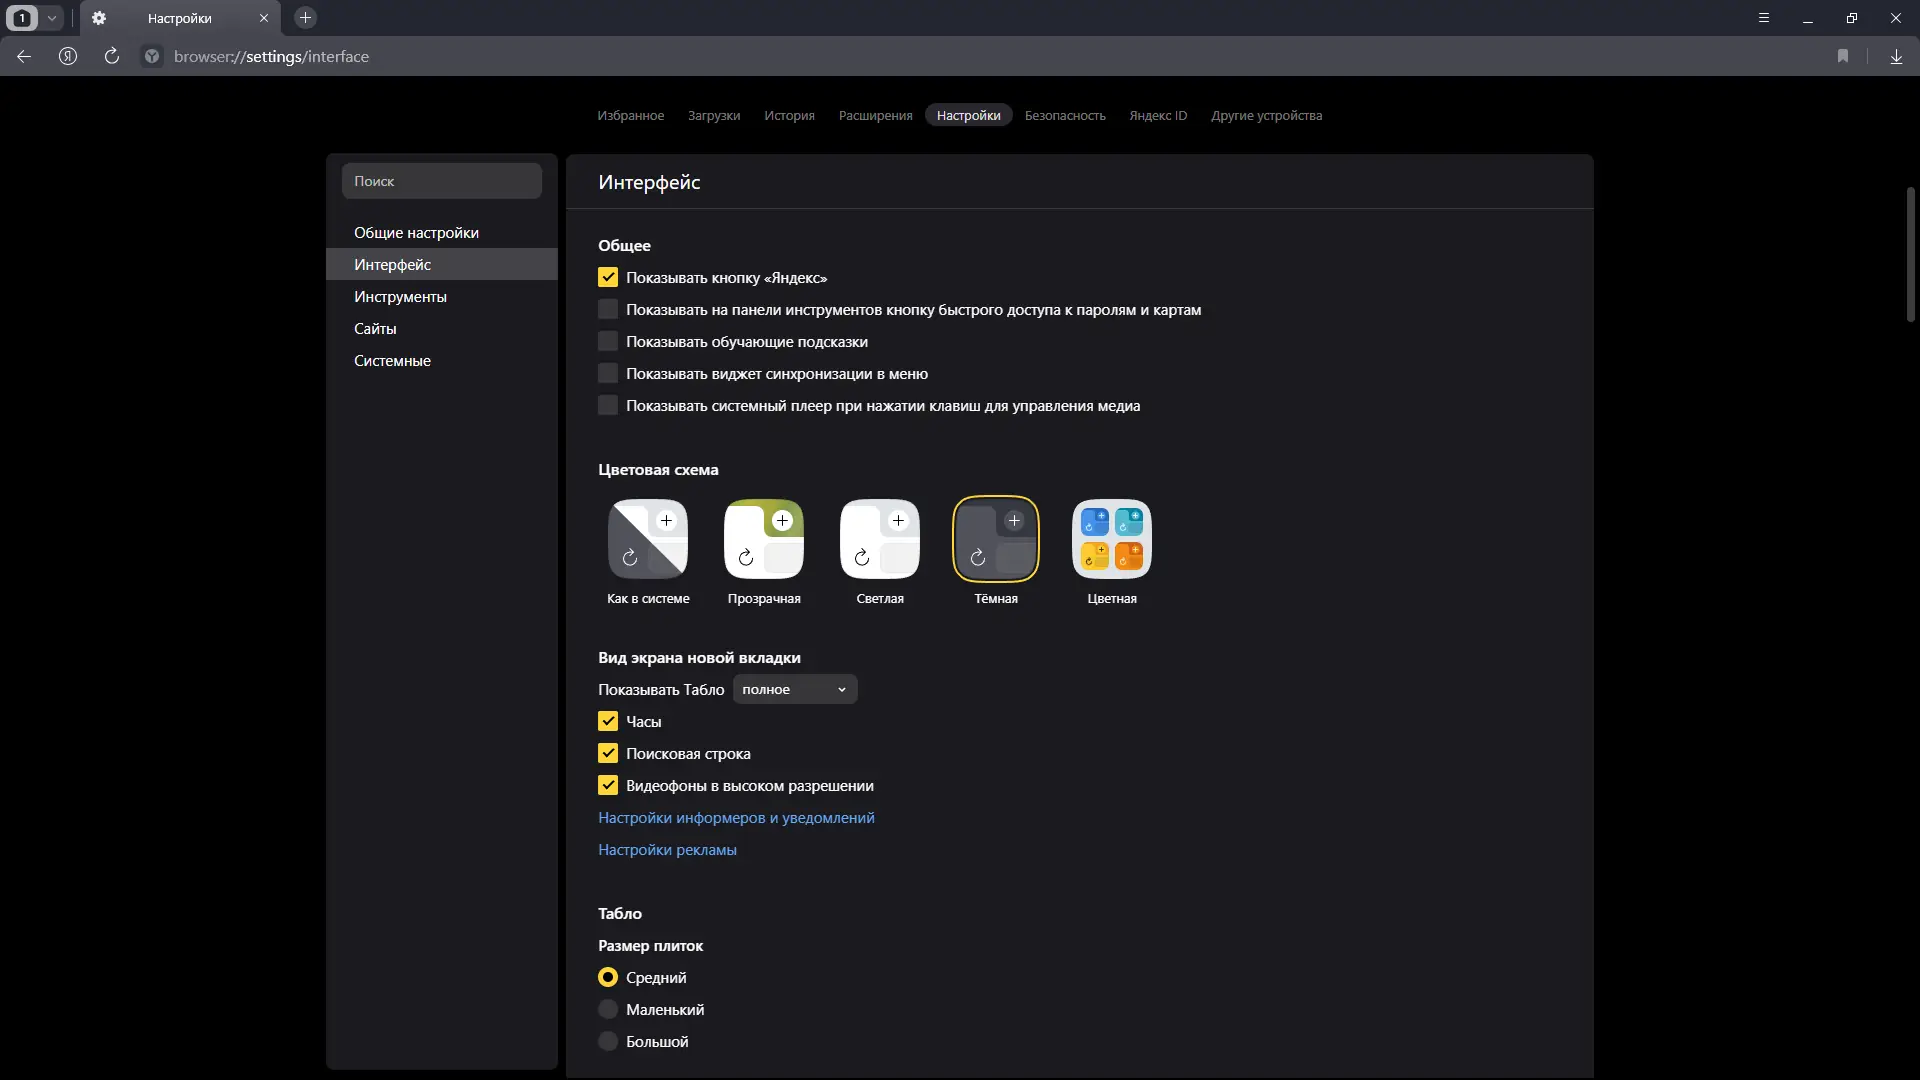Disable the 'Часы' checkbox

(x=608, y=722)
